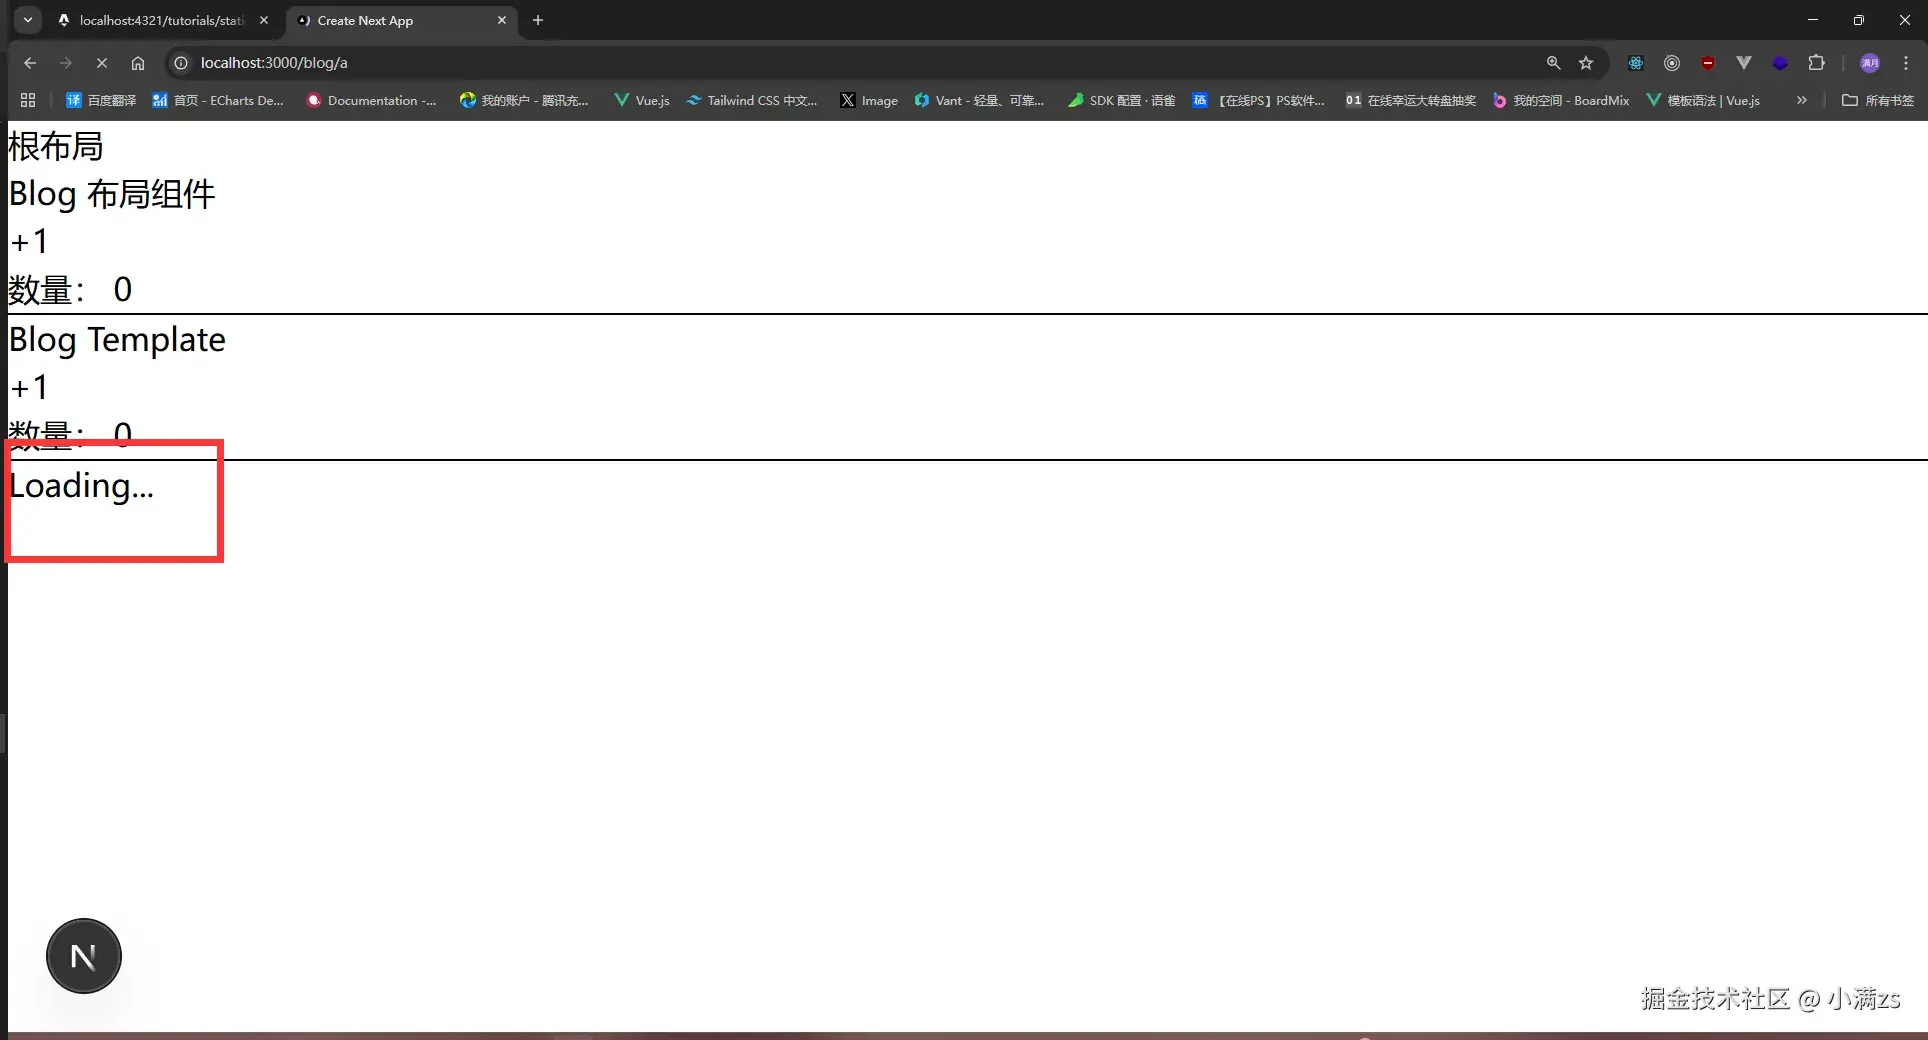Open the ECharts 首页 bookmark
This screenshot has height=1040, width=1928.
point(218,100)
